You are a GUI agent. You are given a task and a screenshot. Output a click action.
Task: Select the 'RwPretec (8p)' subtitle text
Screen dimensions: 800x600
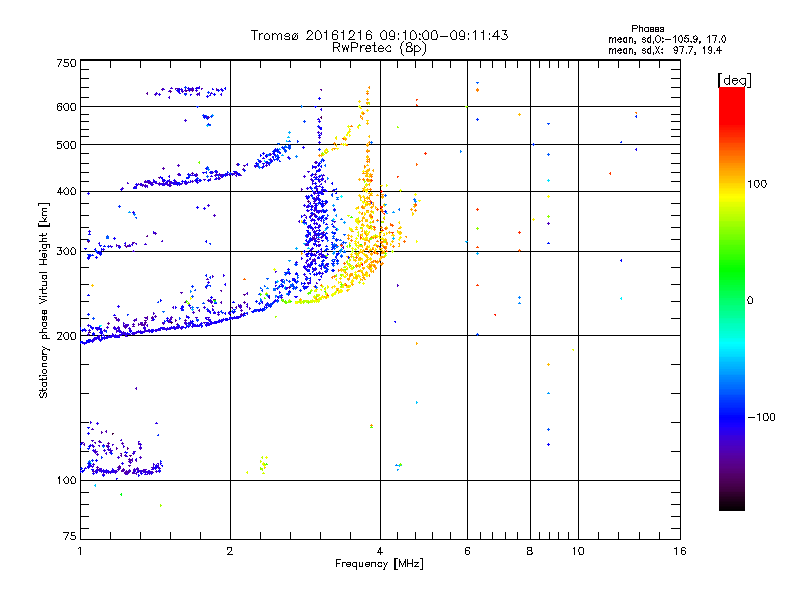[x=379, y=48]
